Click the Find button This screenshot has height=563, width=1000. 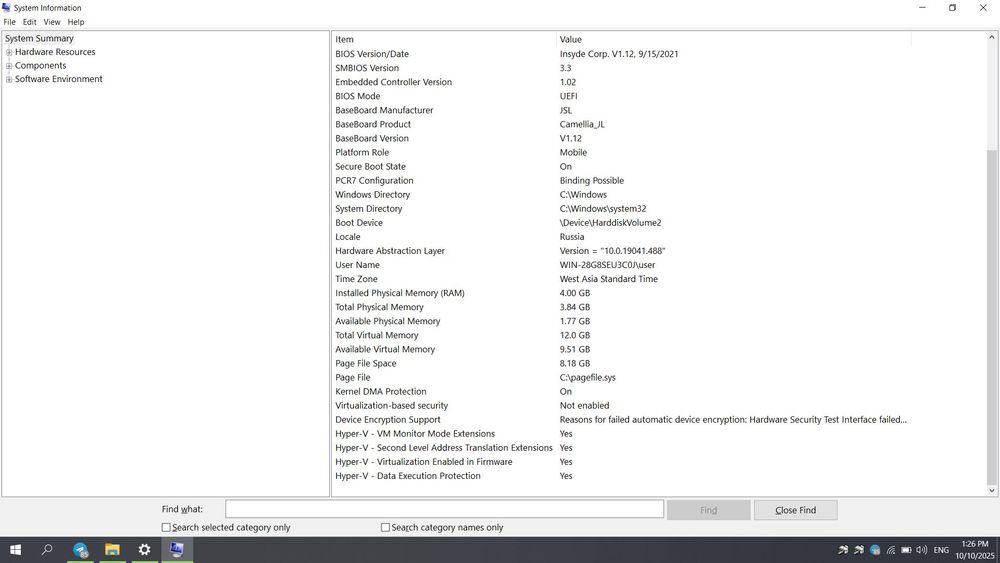(709, 510)
